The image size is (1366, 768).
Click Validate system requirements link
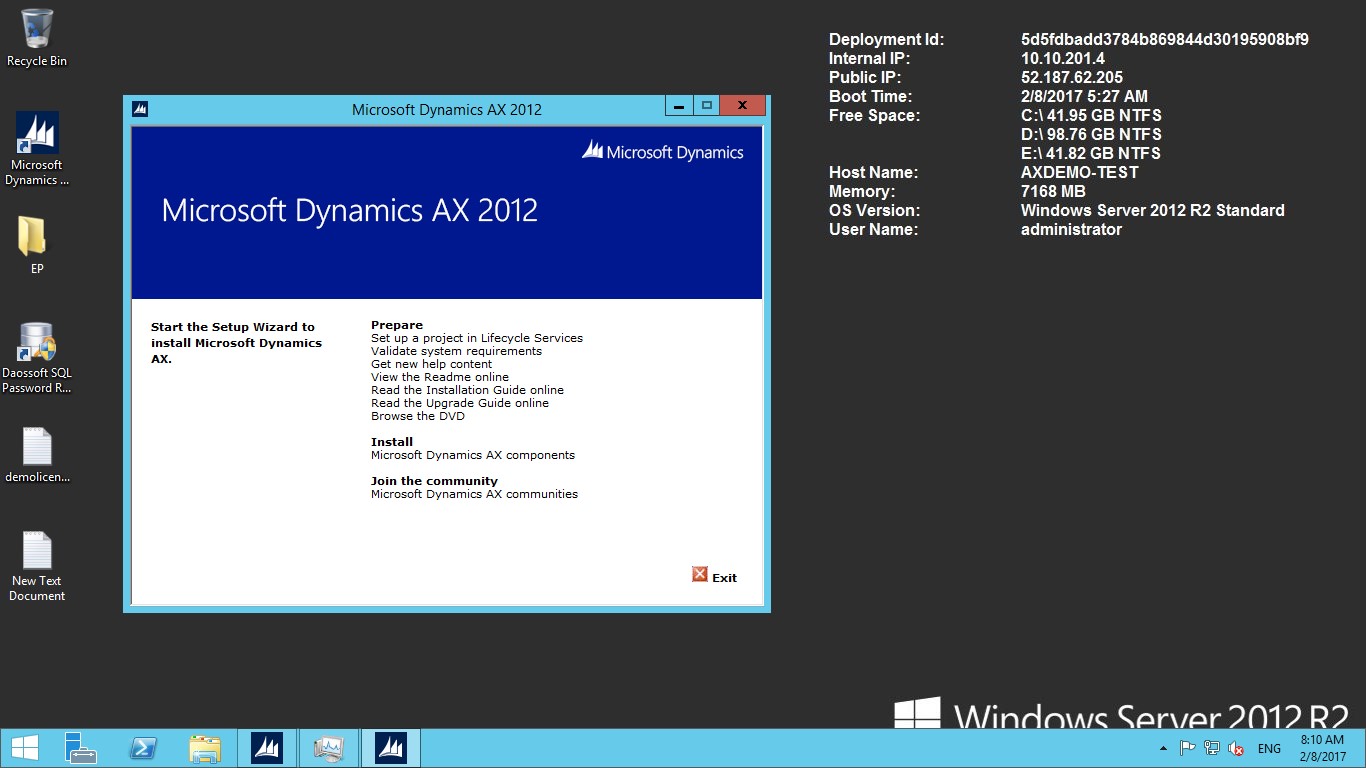[x=456, y=351]
